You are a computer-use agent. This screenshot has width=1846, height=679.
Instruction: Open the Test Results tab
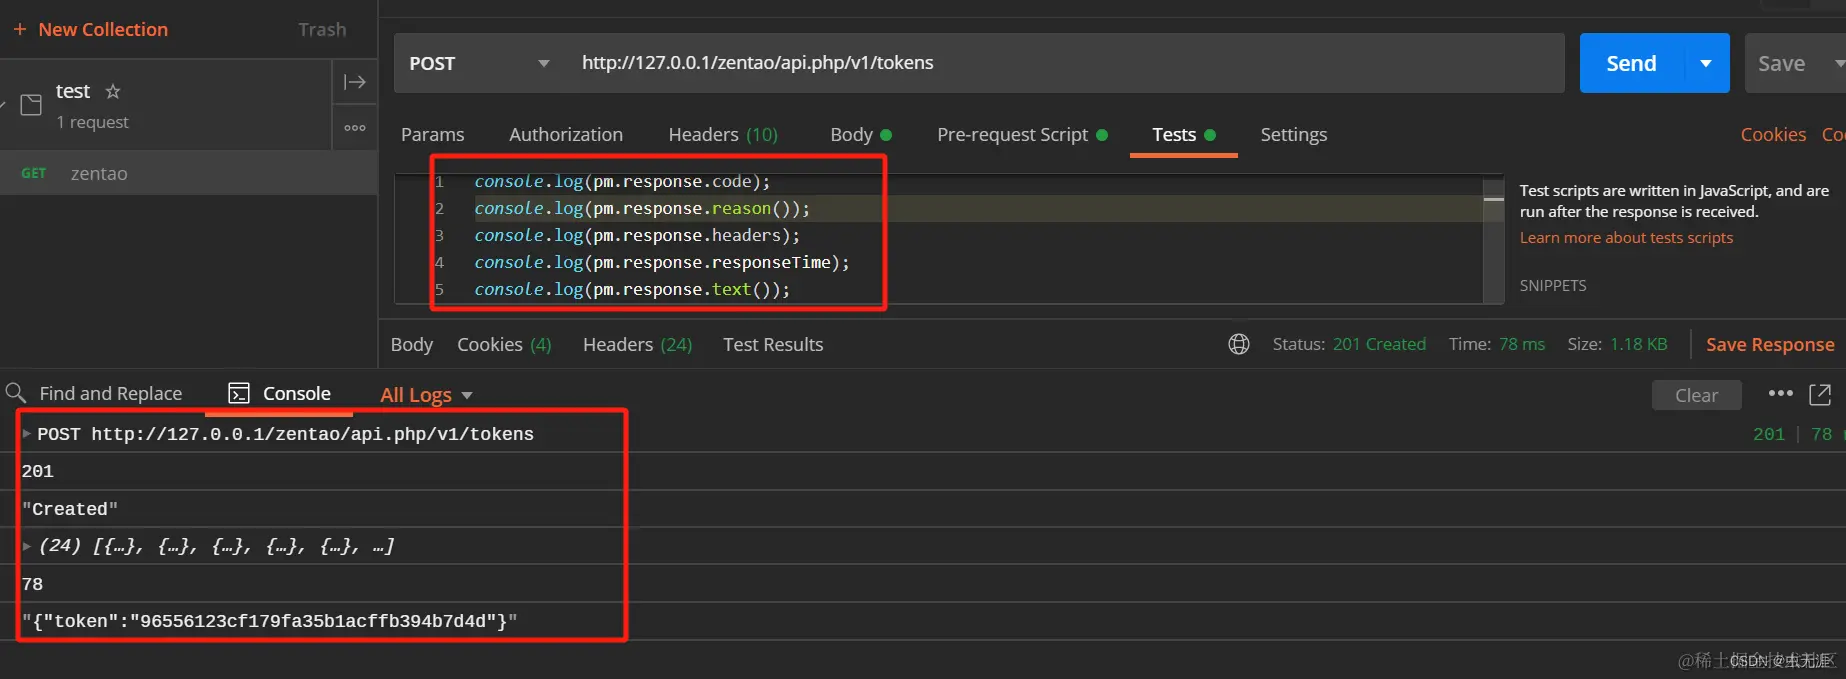coord(773,344)
